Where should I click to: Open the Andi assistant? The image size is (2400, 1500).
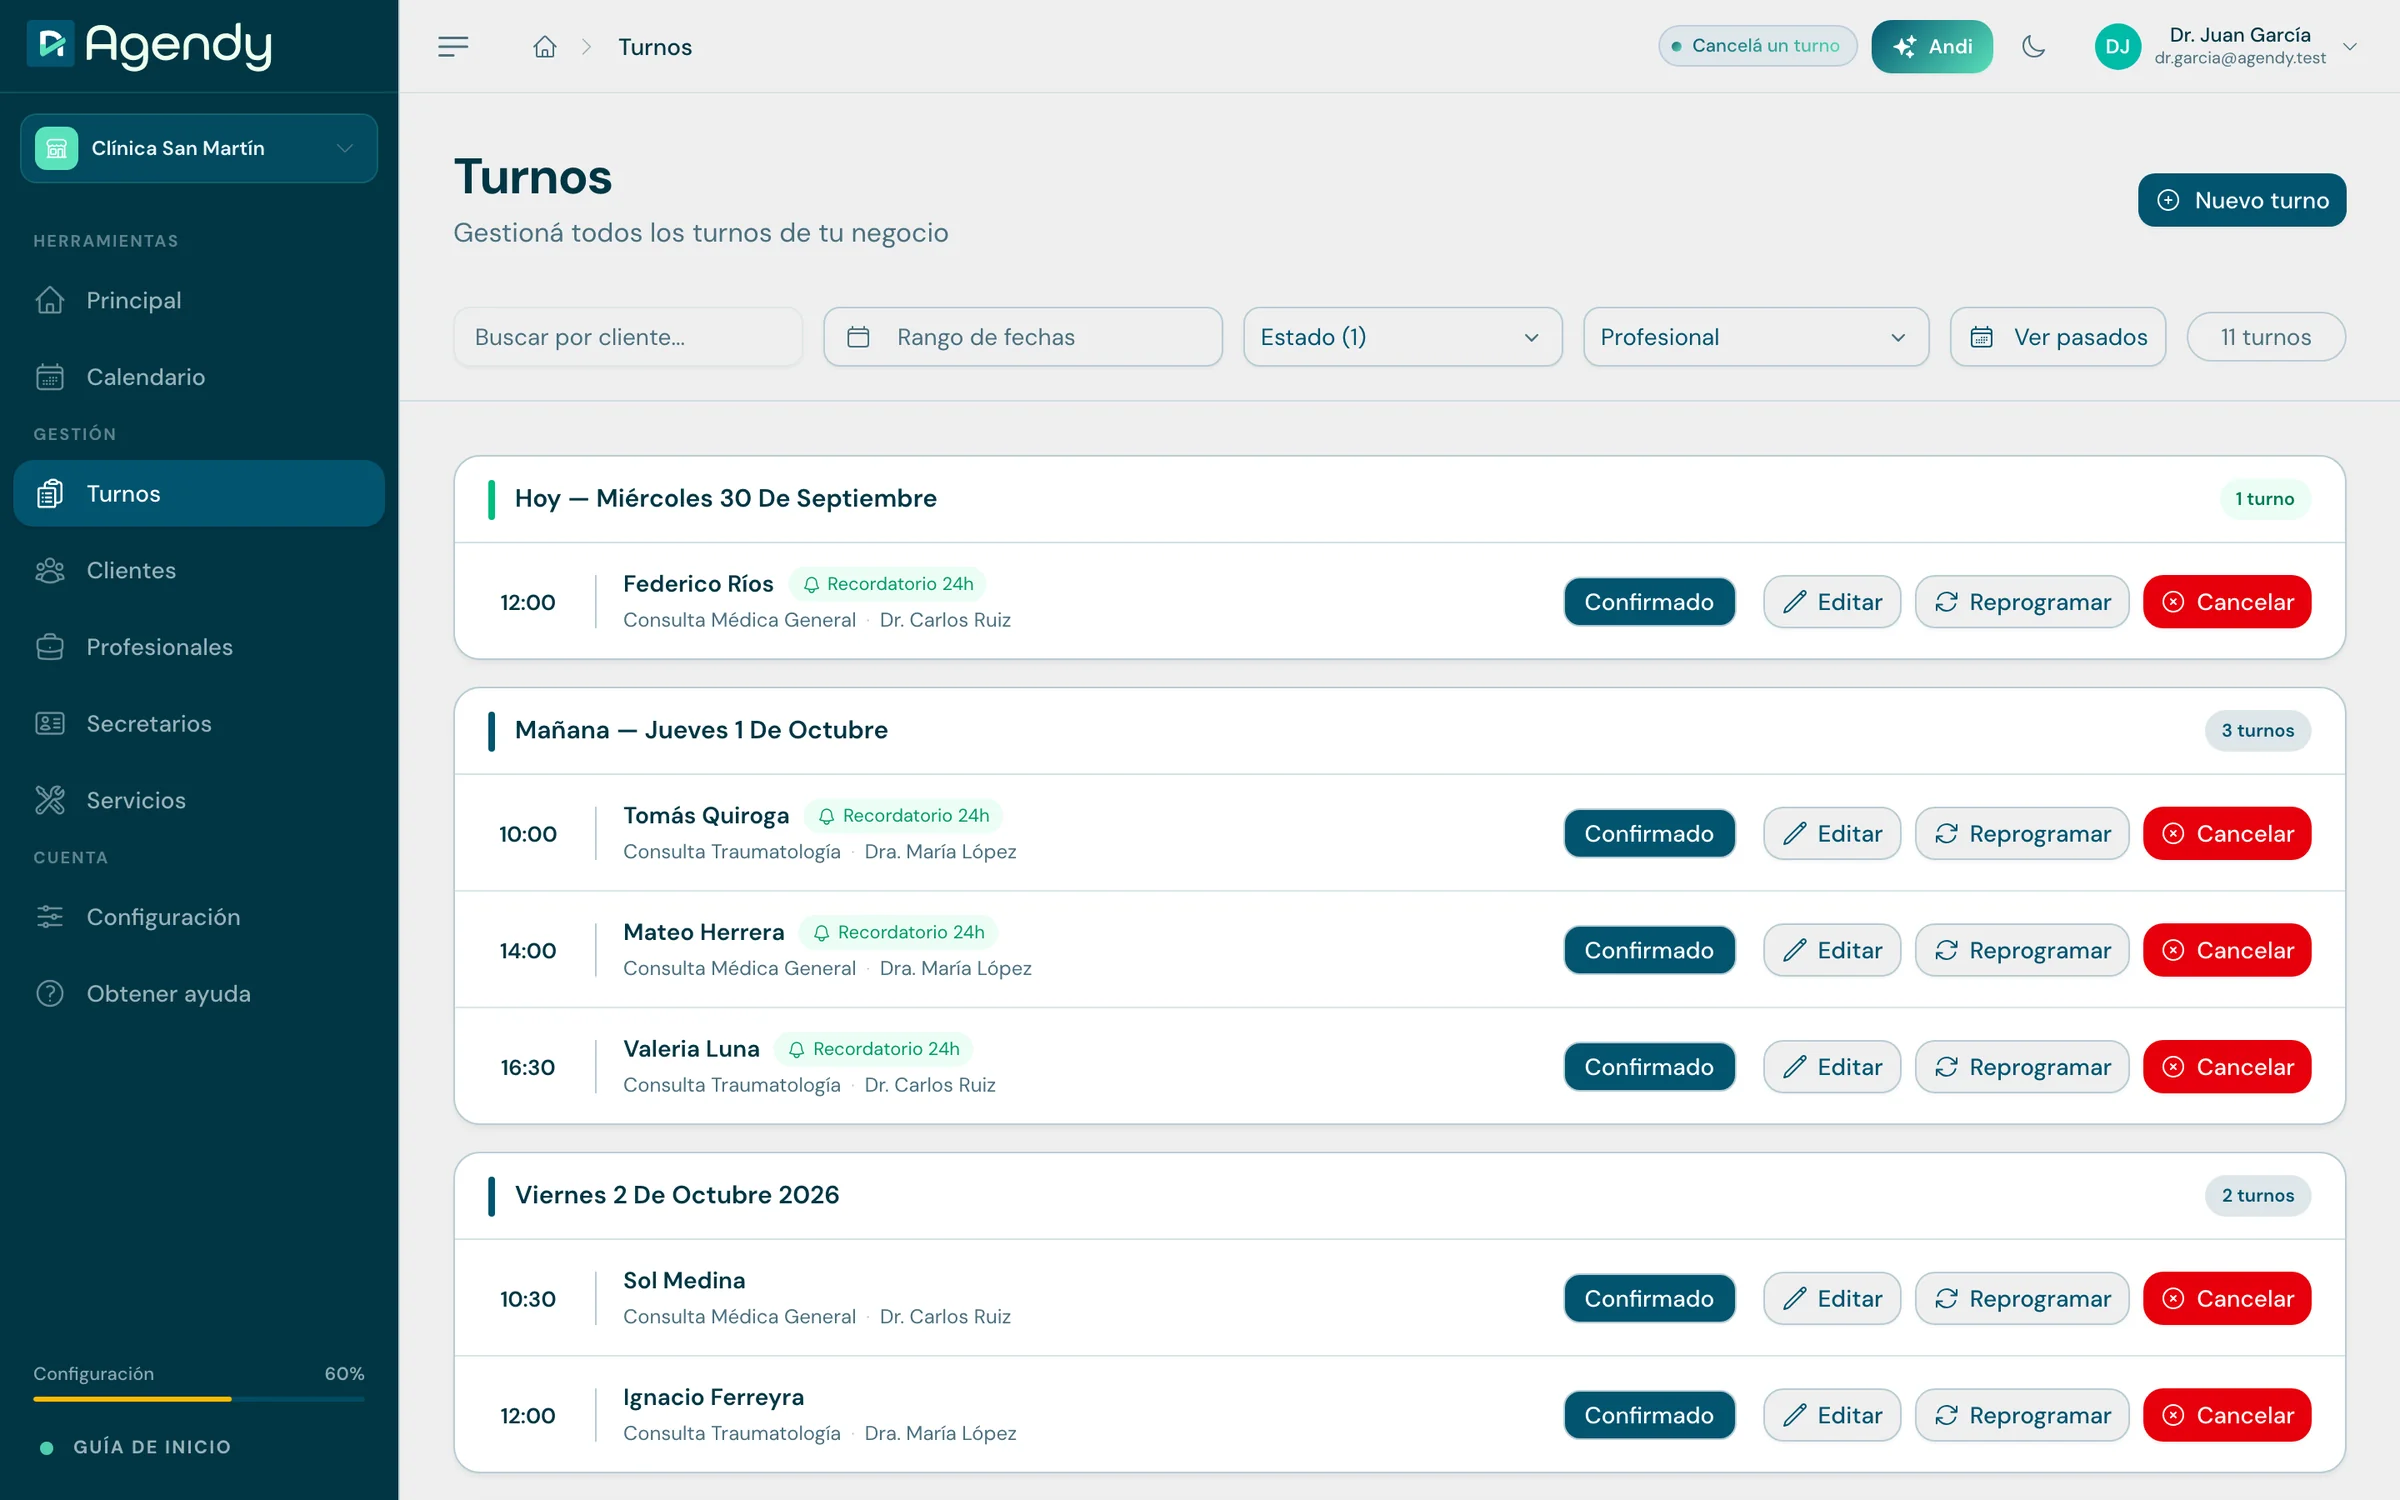tap(1931, 46)
